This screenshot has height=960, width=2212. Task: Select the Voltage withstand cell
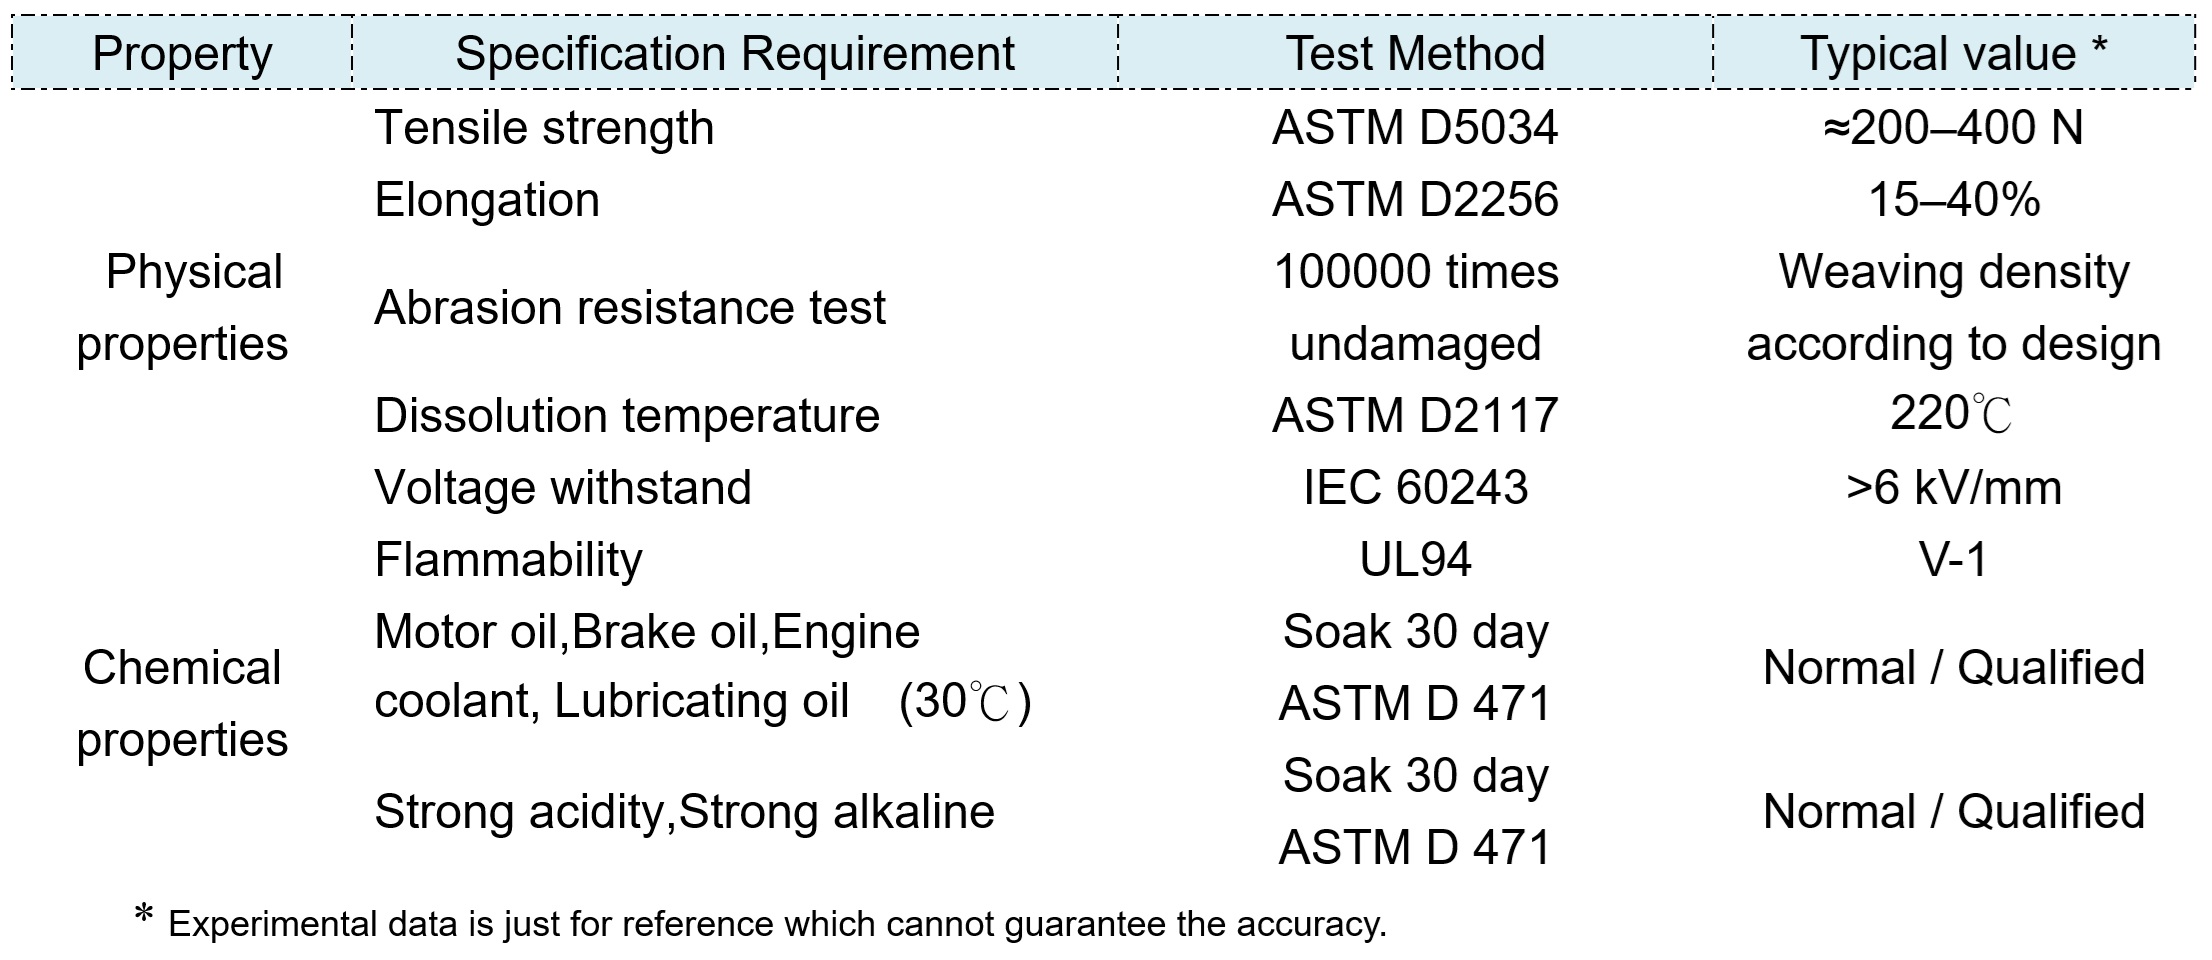pyautogui.click(x=562, y=488)
